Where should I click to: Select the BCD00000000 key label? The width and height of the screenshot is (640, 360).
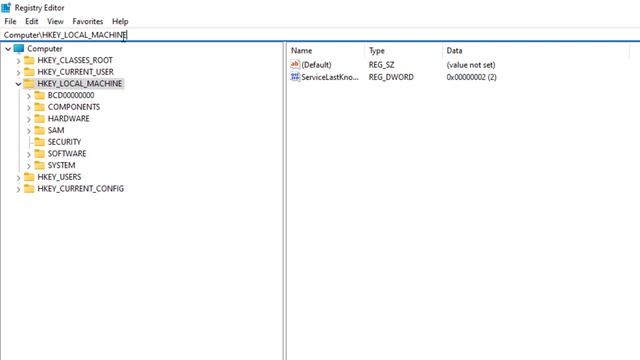[x=71, y=95]
